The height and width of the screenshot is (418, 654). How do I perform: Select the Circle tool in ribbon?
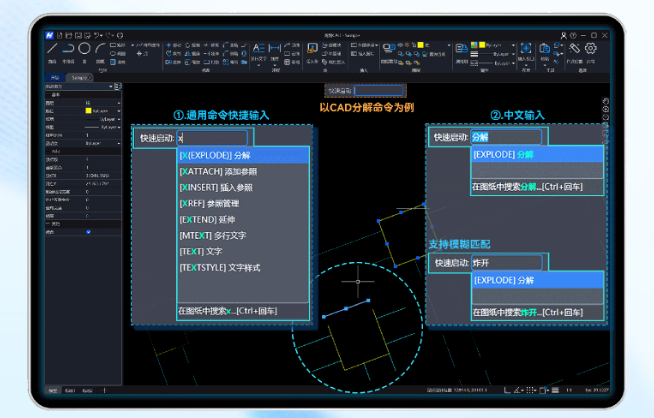click(x=85, y=48)
